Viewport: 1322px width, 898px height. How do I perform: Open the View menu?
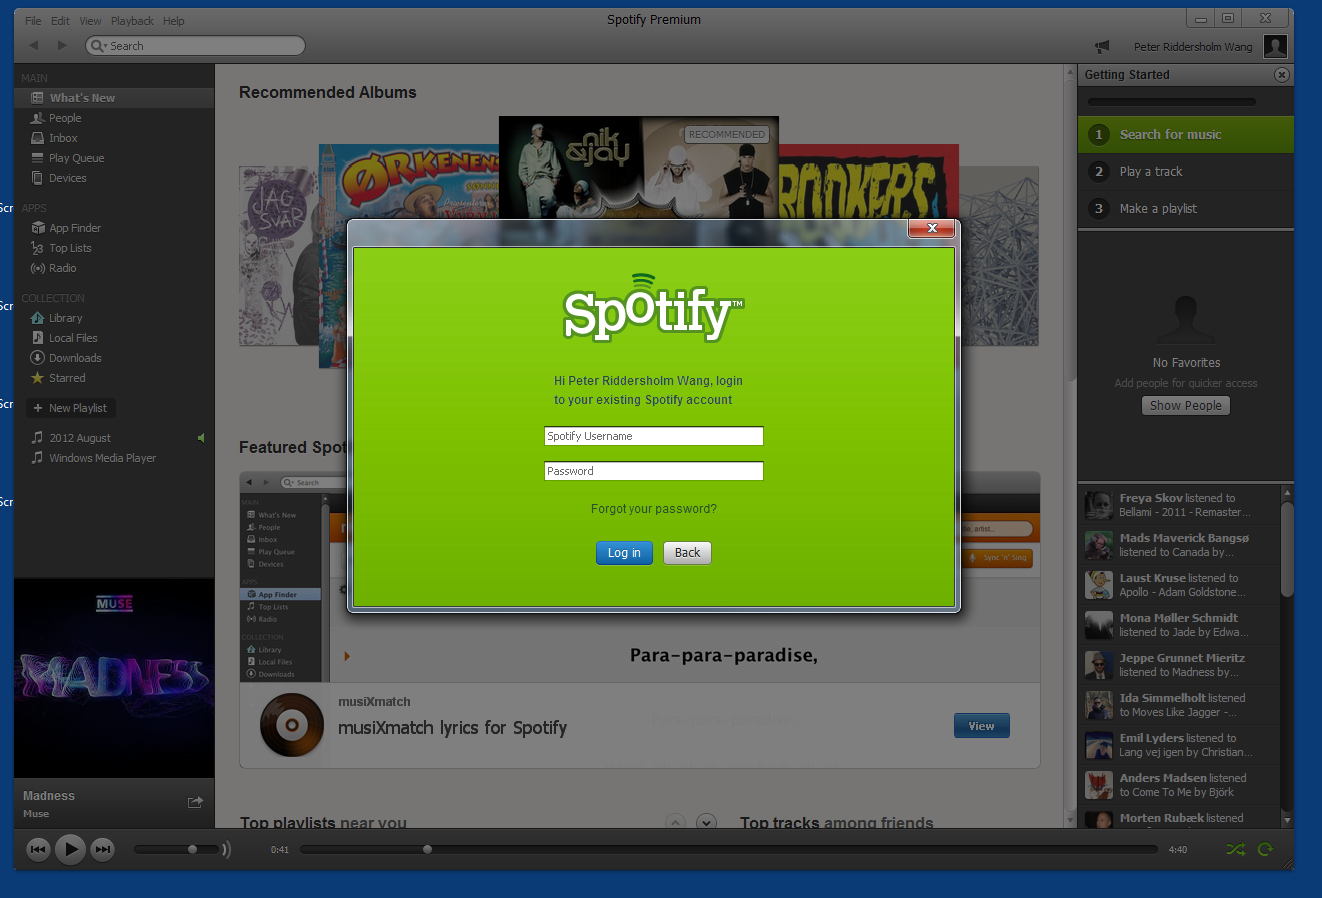90,21
